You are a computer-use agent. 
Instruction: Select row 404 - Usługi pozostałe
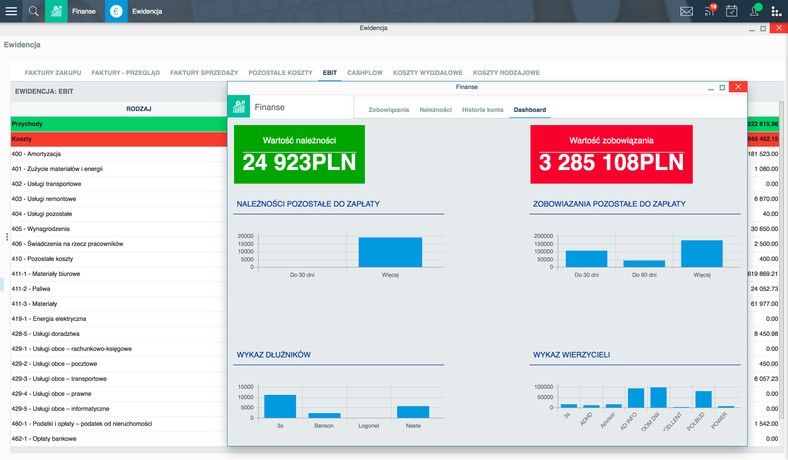point(119,214)
